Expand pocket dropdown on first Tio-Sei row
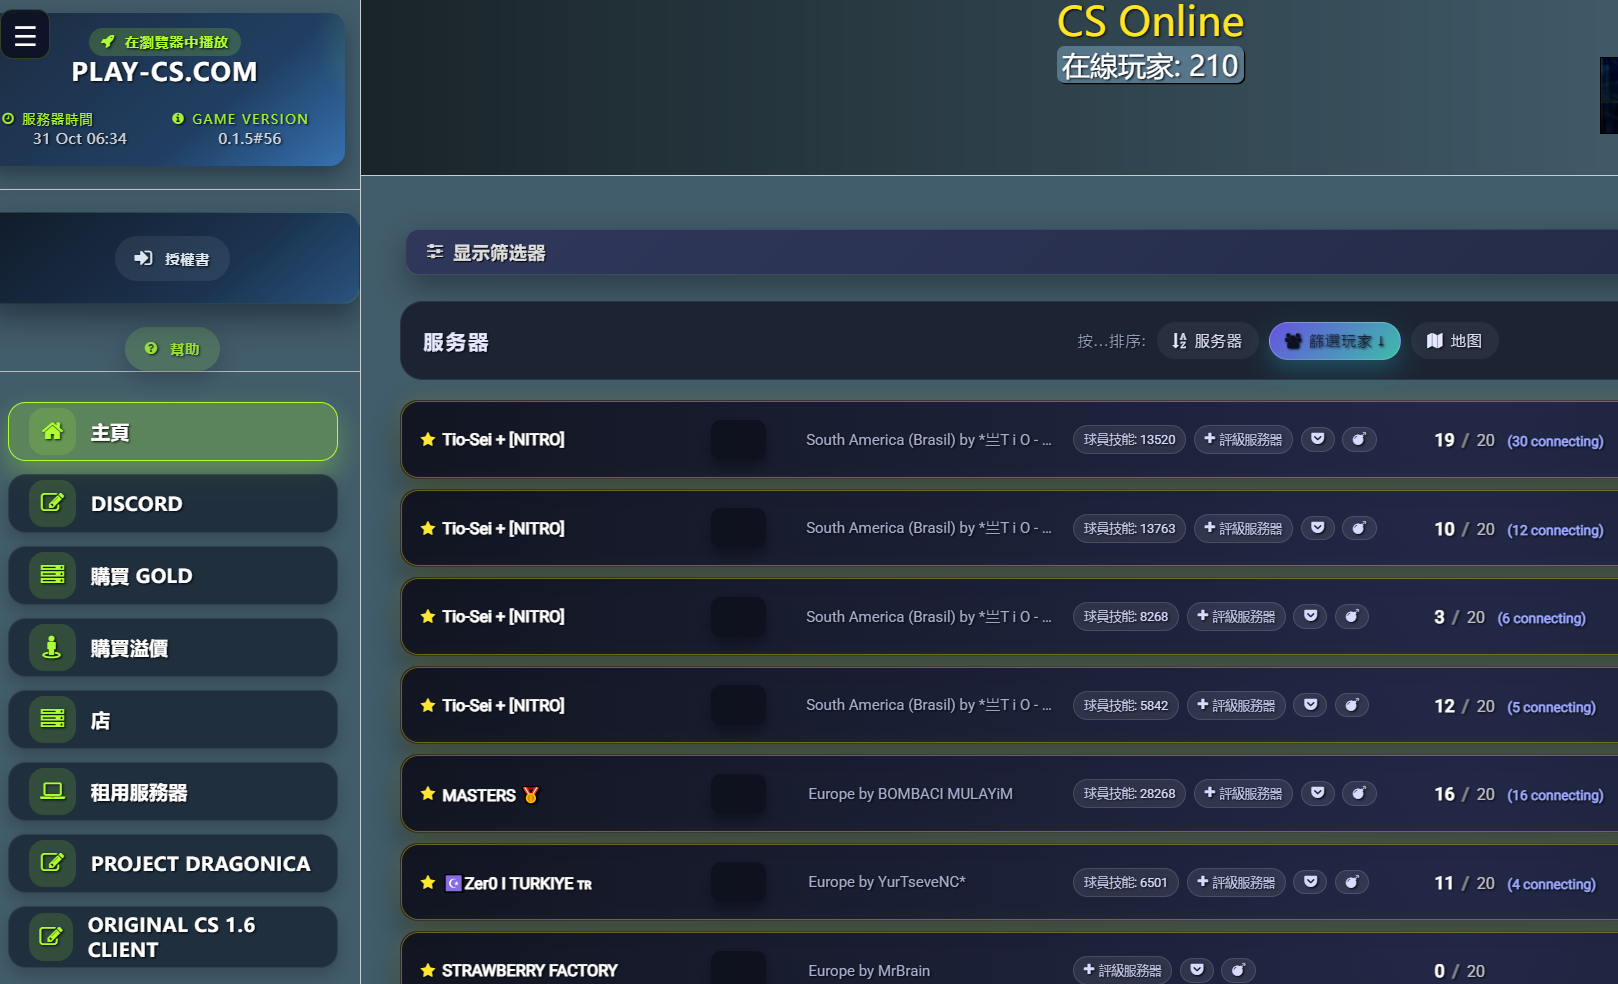 [x=1318, y=439]
